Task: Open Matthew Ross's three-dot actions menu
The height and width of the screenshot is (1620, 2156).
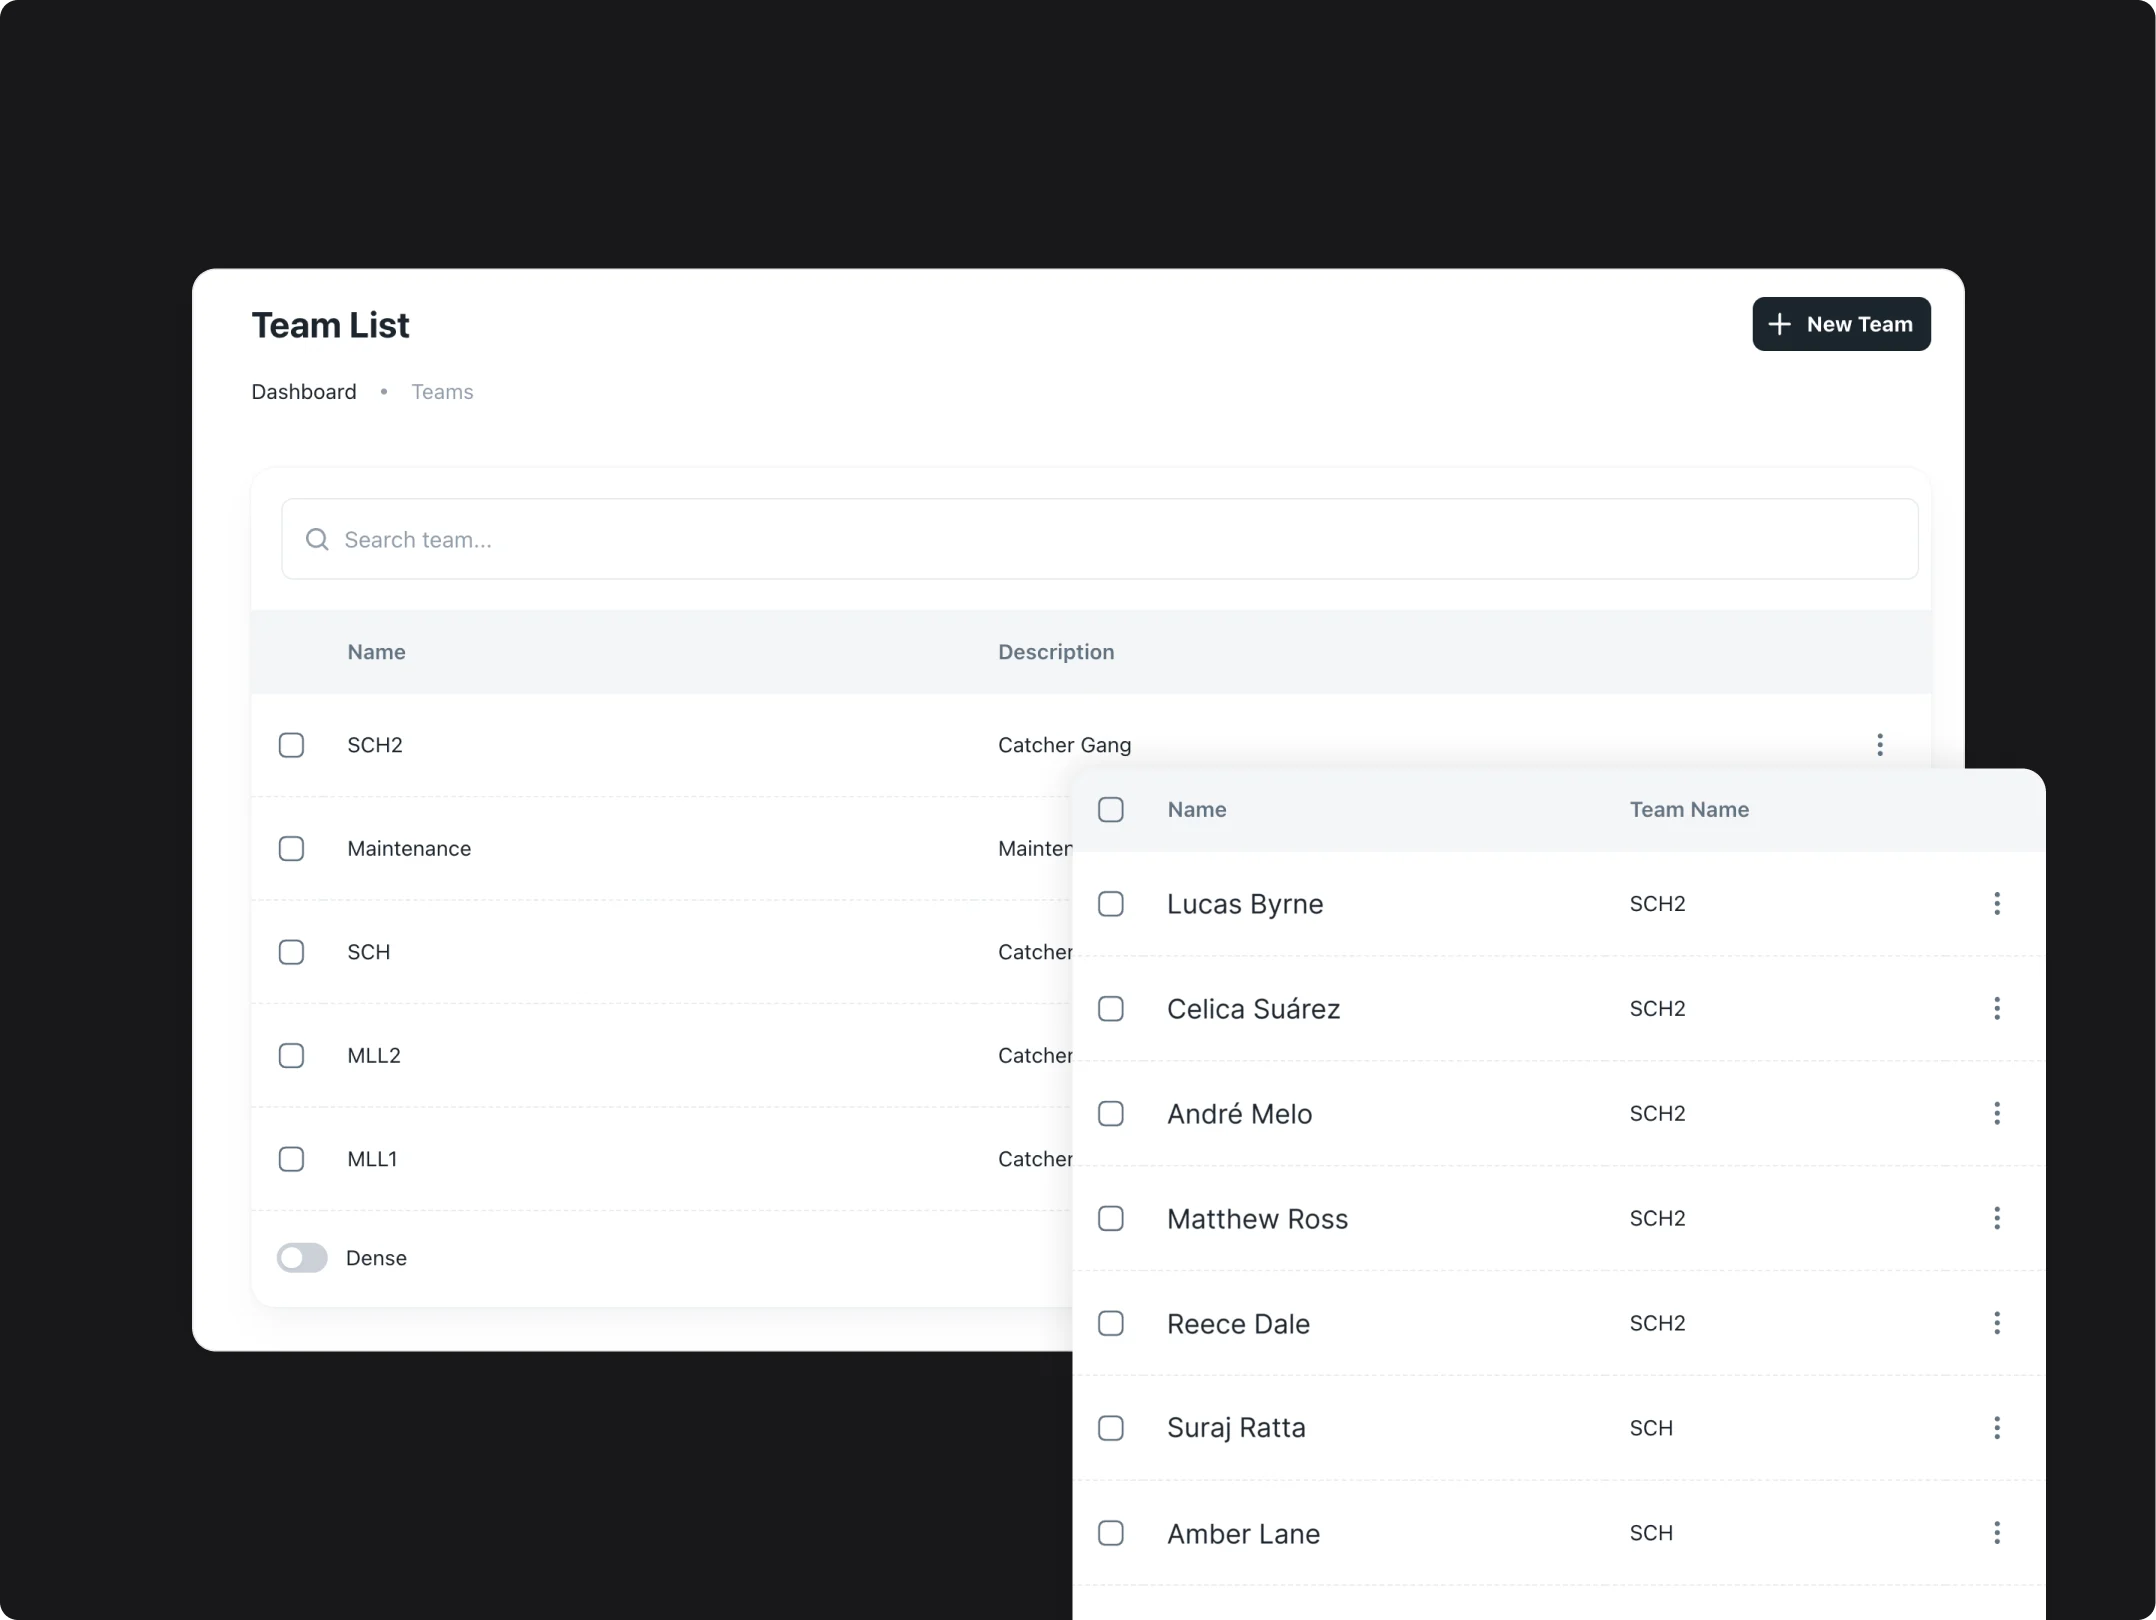Action: [x=1996, y=1218]
